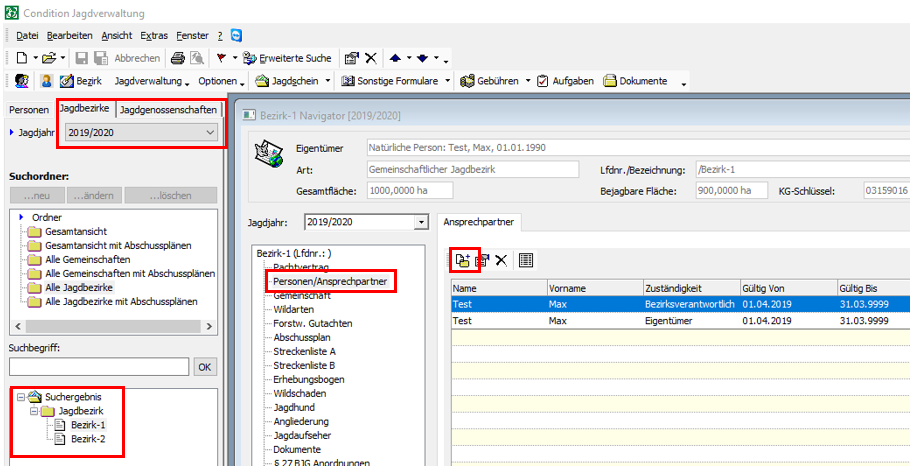Click the edit properties icon above the table
911x467 pixels.
point(482,260)
